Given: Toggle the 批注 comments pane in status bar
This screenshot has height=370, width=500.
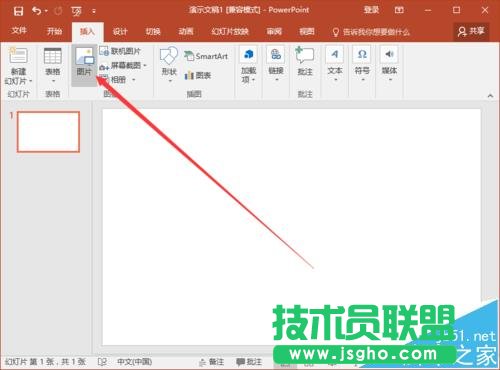Looking at the screenshot, I should point(249,362).
